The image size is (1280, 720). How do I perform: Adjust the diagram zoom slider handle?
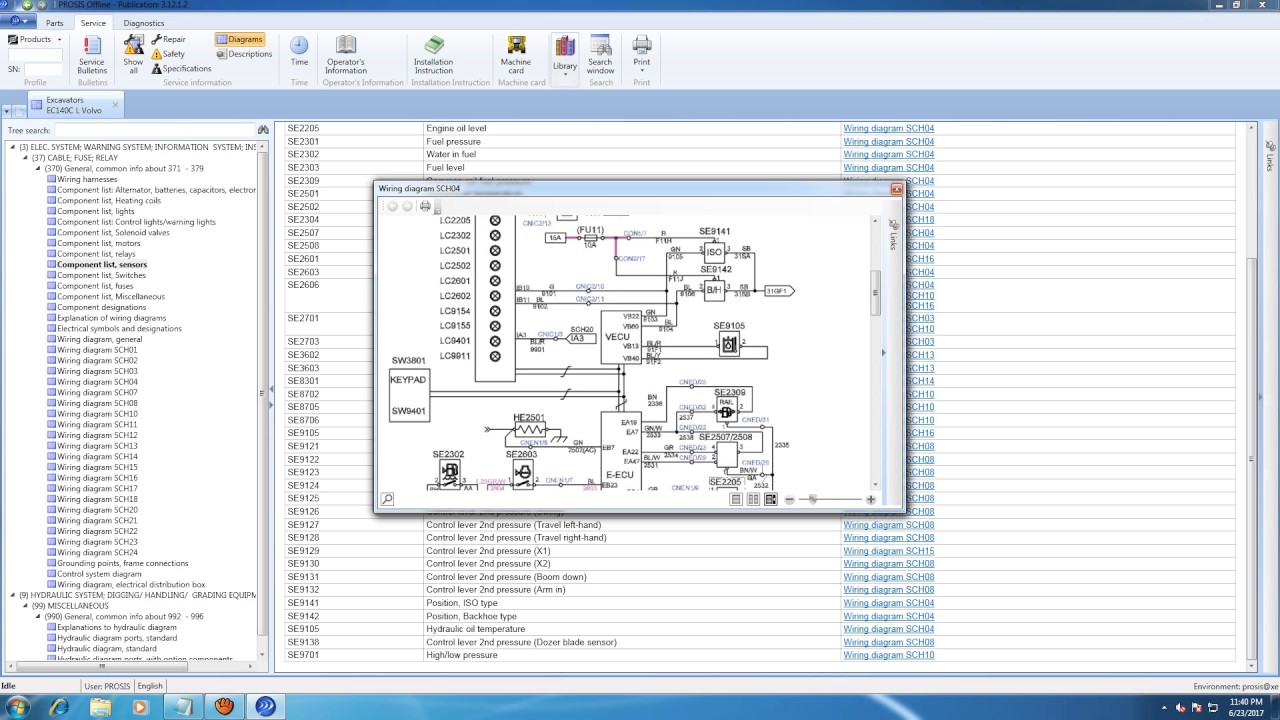tap(813, 499)
